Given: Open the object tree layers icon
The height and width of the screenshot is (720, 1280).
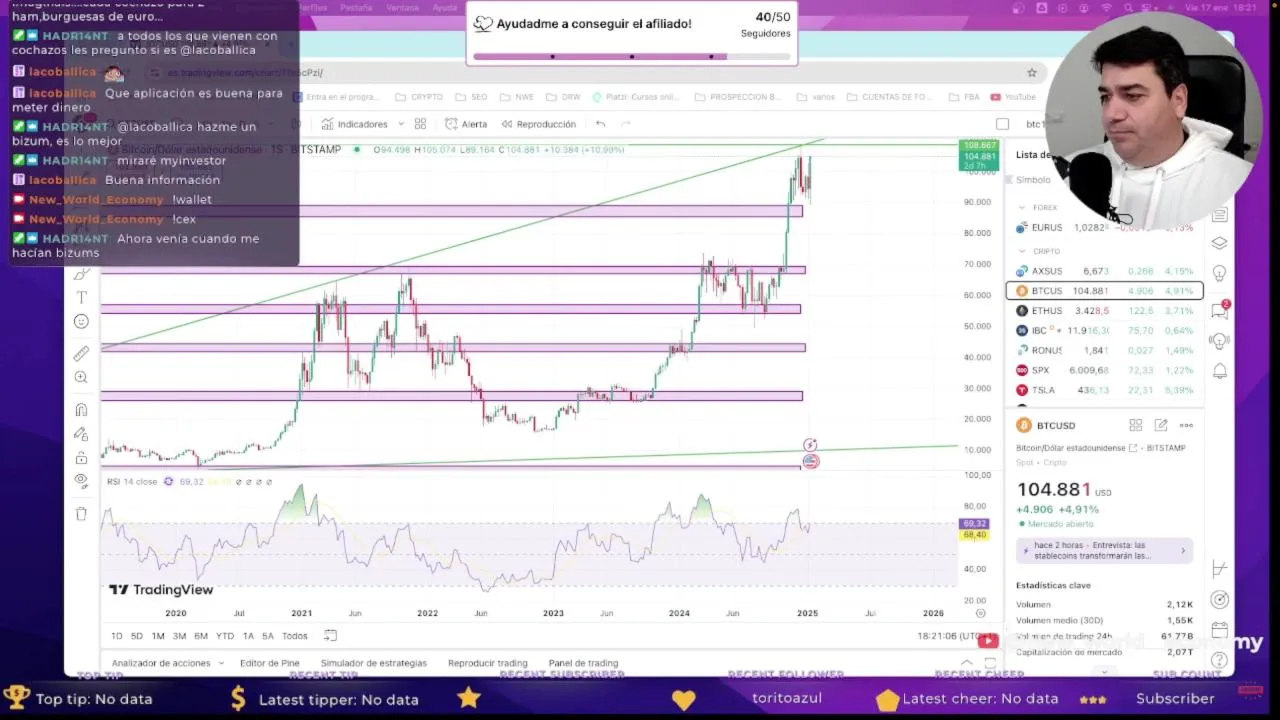Looking at the screenshot, I should click(x=1219, y=243).
